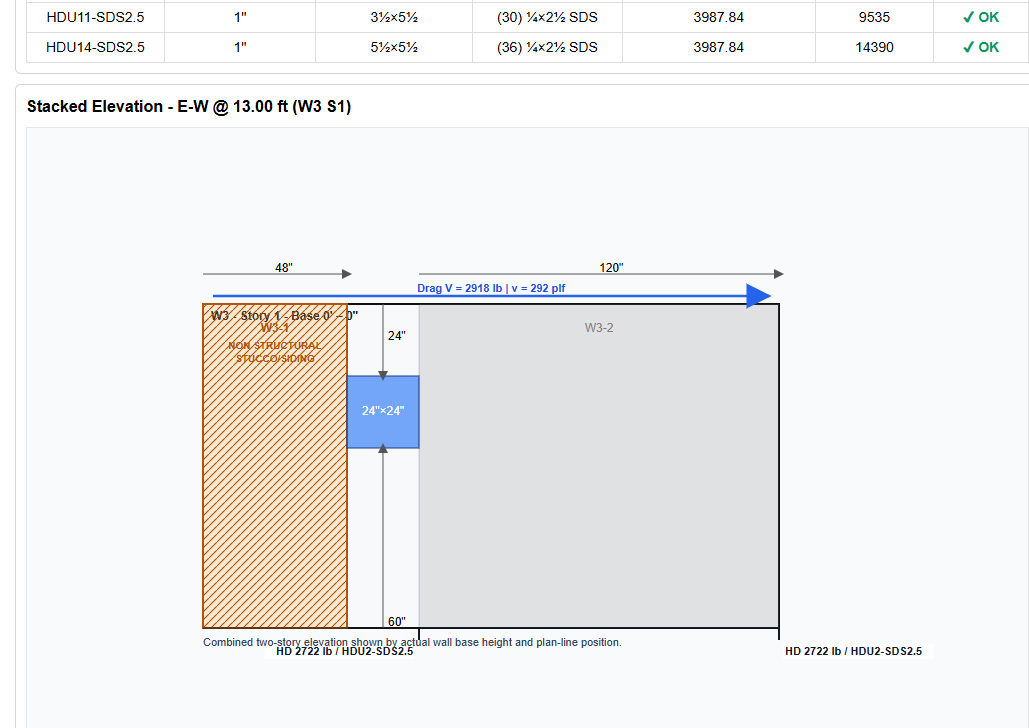The height and width of the screenshot is (728, 1029).
Task: Click the Drag V = 2918 lb label
Action: tap(491, 288)
